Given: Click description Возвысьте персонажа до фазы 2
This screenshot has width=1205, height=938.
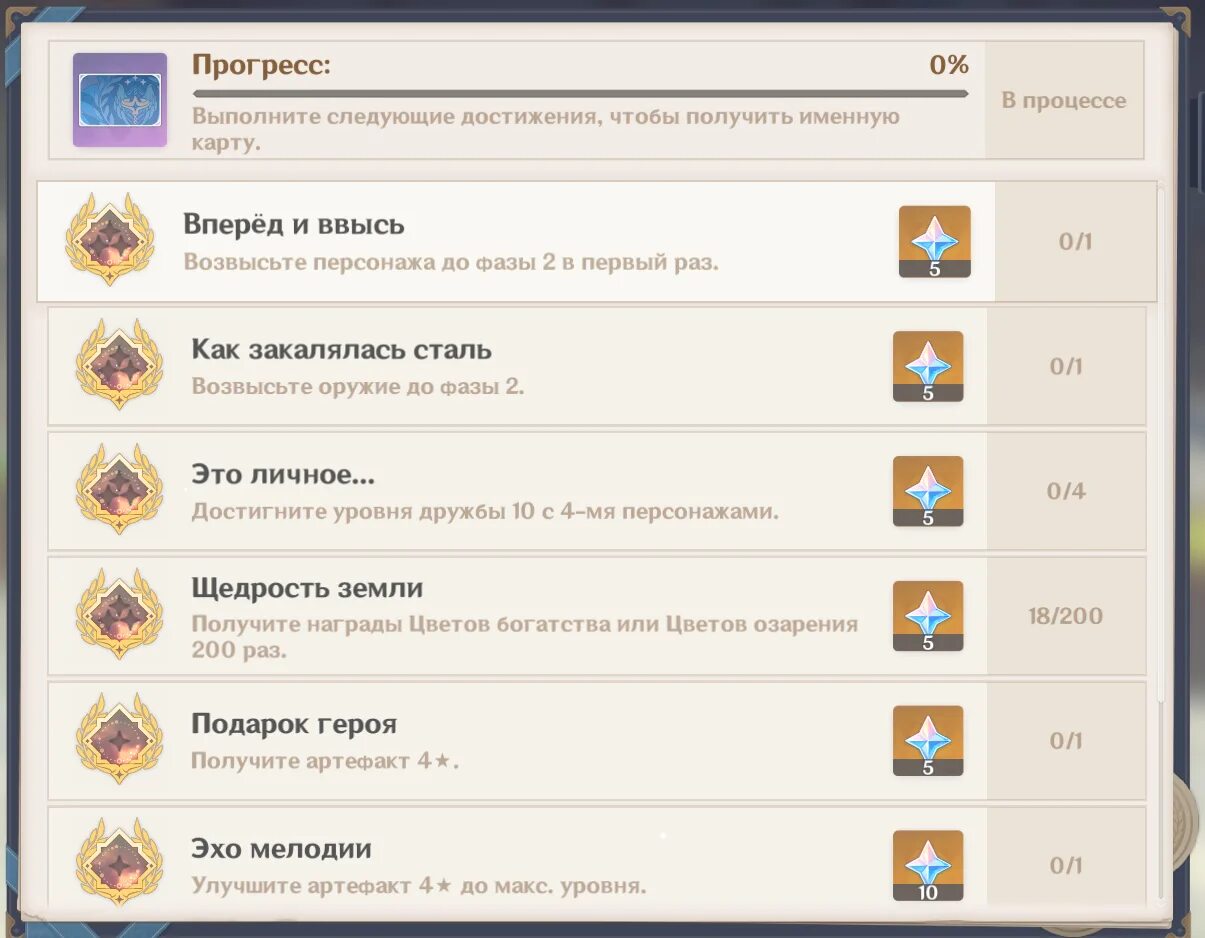Looking at the screenshot, I should [x=451, y=263].
